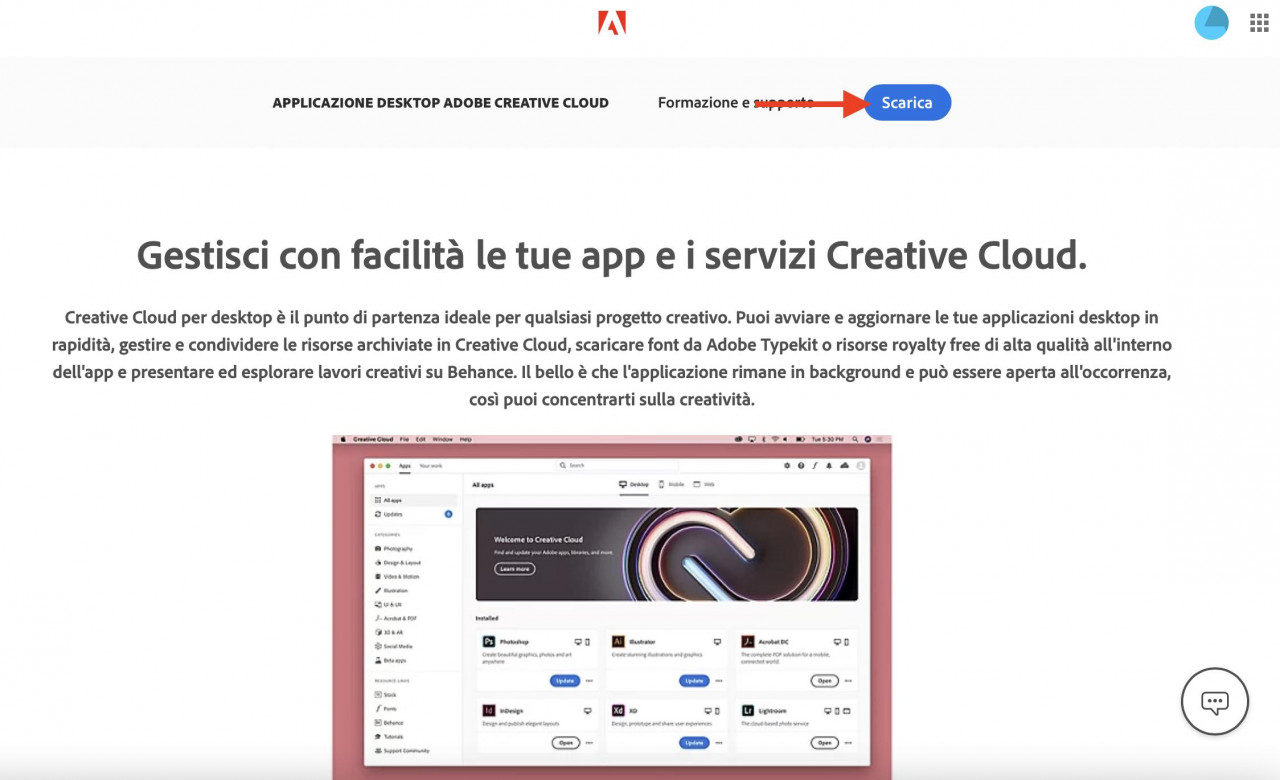This screenshot has width=1280, height=780.
Task: Select Social Media in the preview sidebar
Action: pyautogui.click(x=392, y=646)
